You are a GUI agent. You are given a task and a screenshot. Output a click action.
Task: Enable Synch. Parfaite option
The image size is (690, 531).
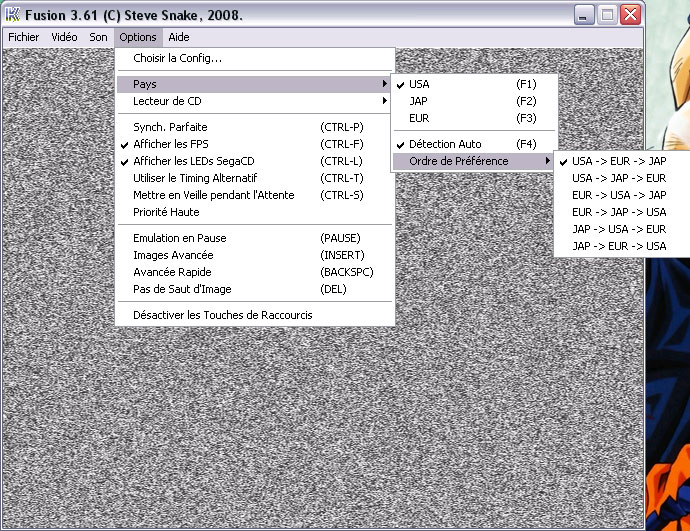[x=255, y=127]
